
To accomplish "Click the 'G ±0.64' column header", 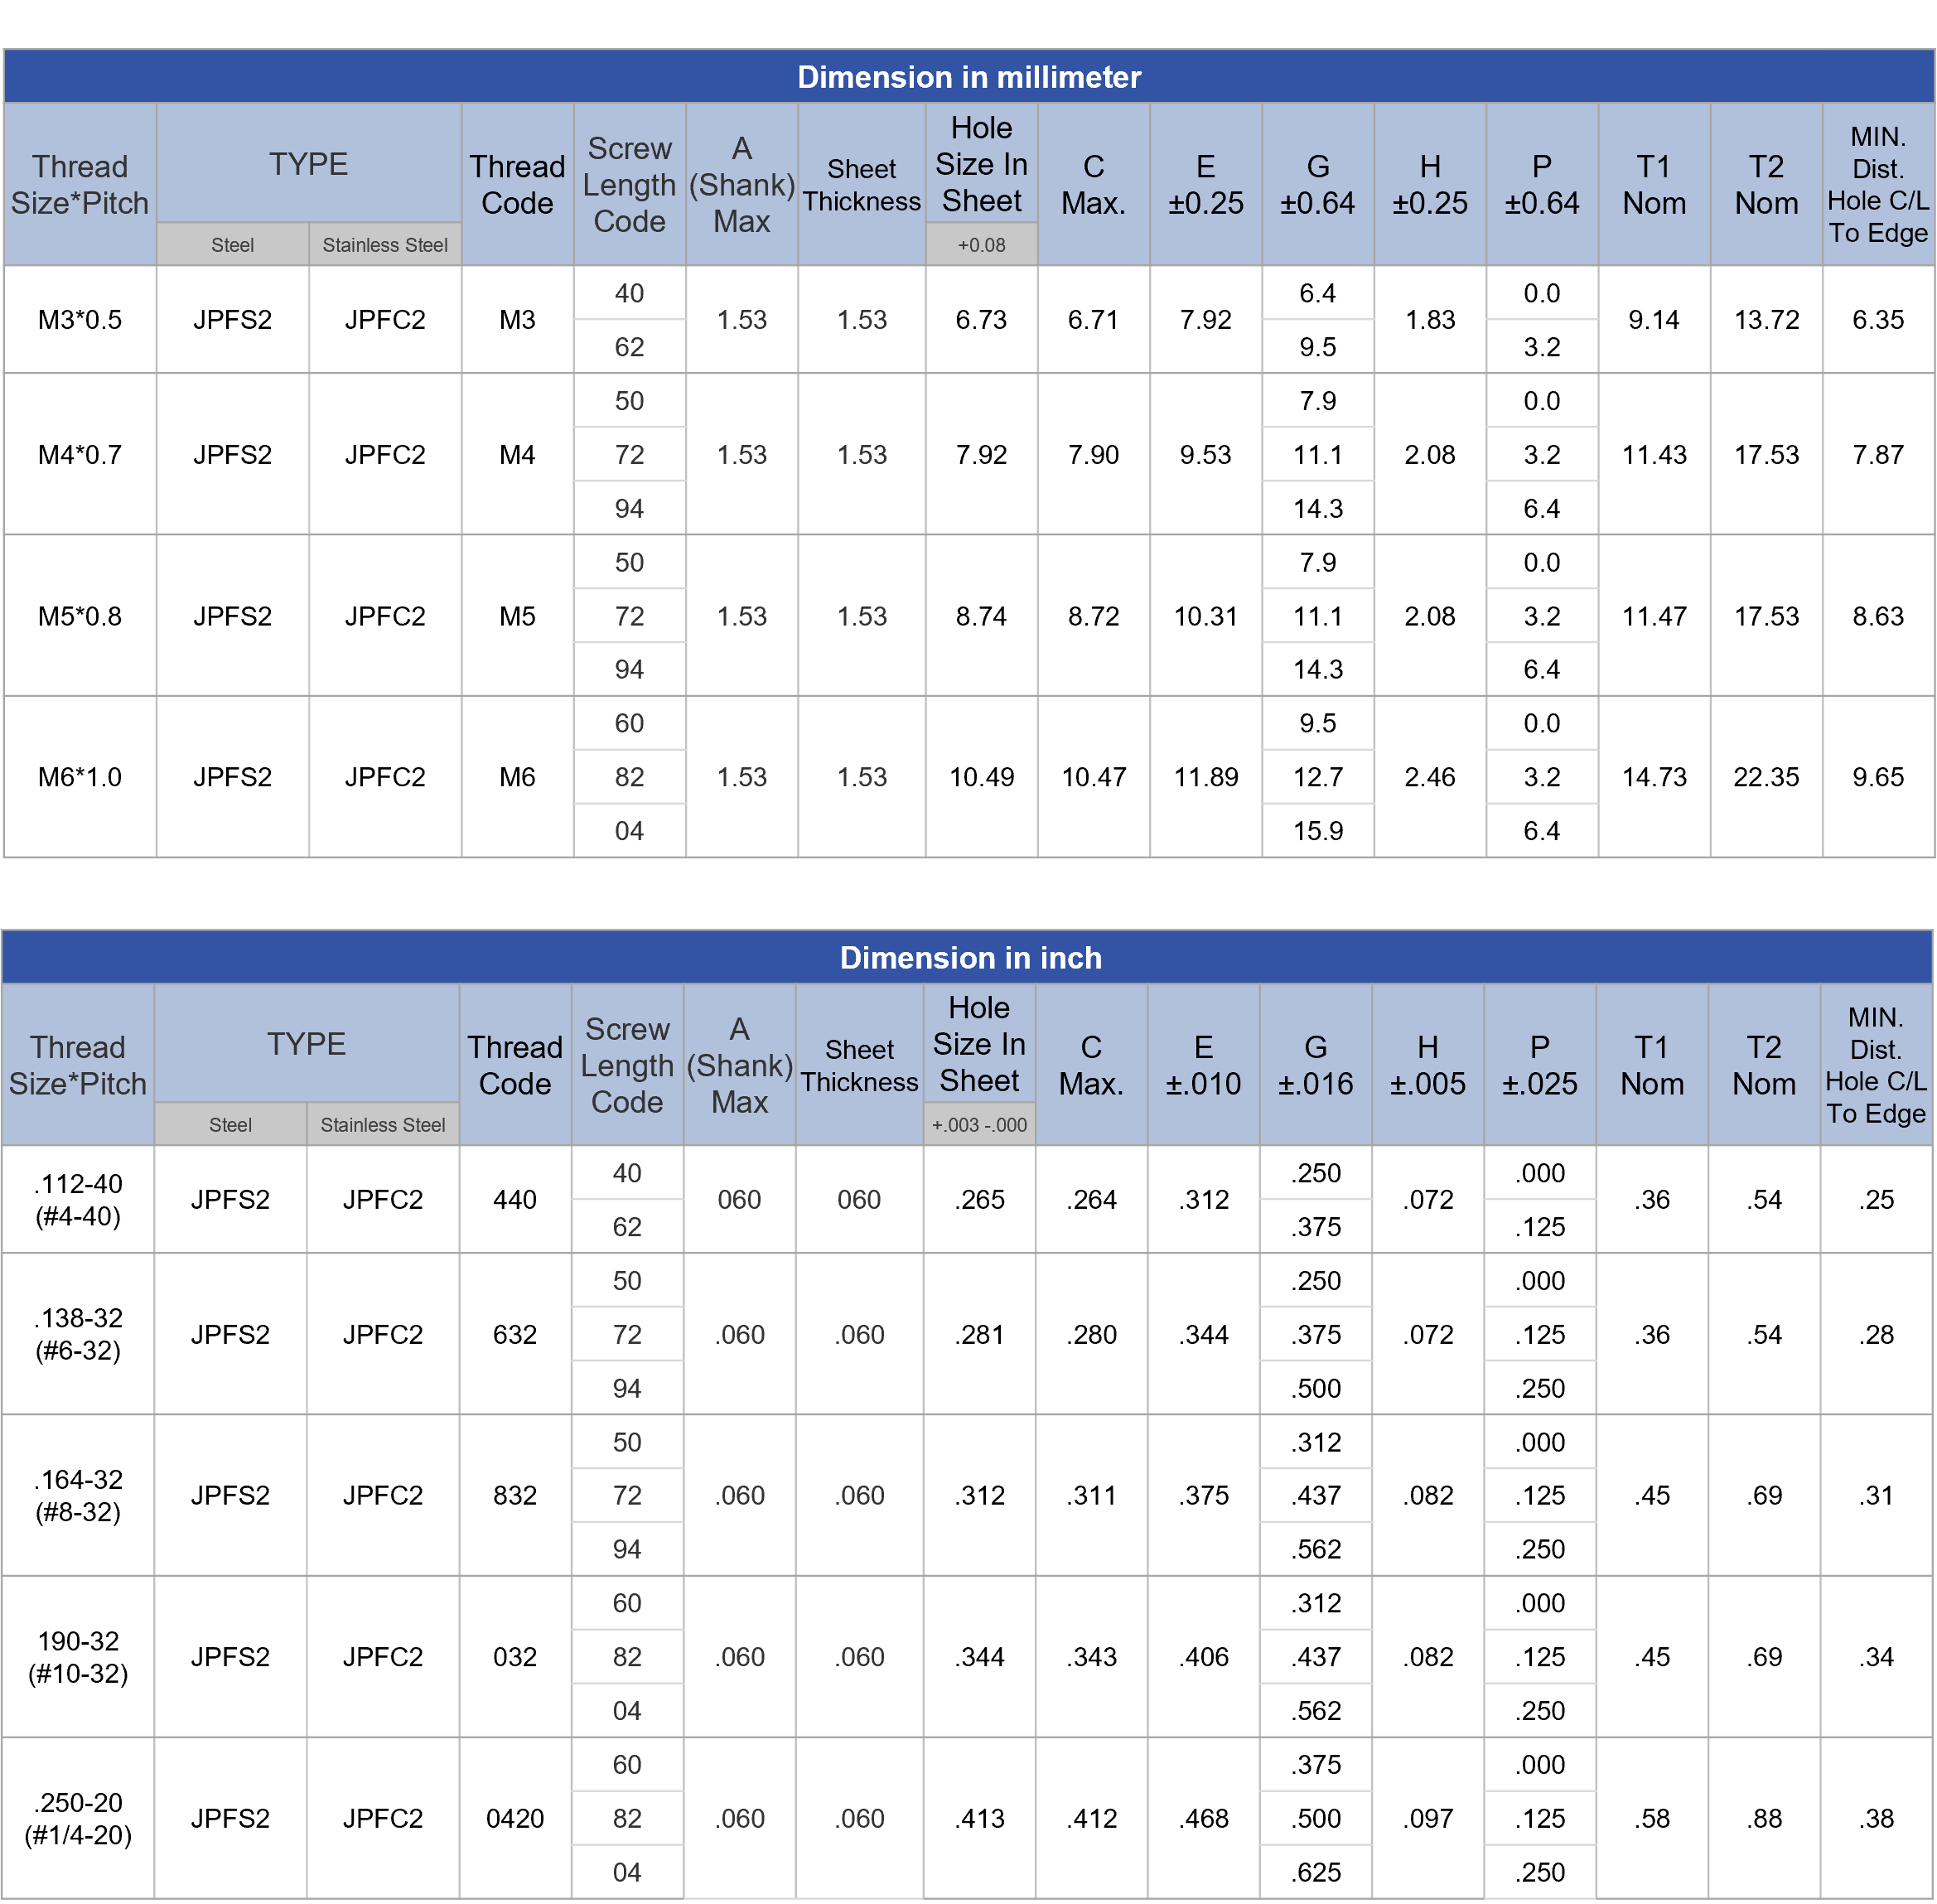I will tap(1318, 185).
